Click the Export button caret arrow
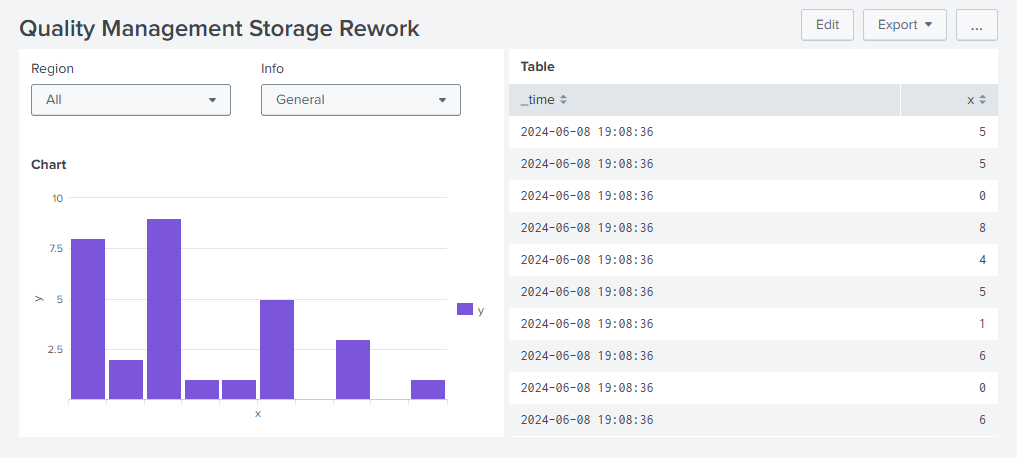This screenshot has height=458, width=1017. pyautogui.click(x=929, y=25)
